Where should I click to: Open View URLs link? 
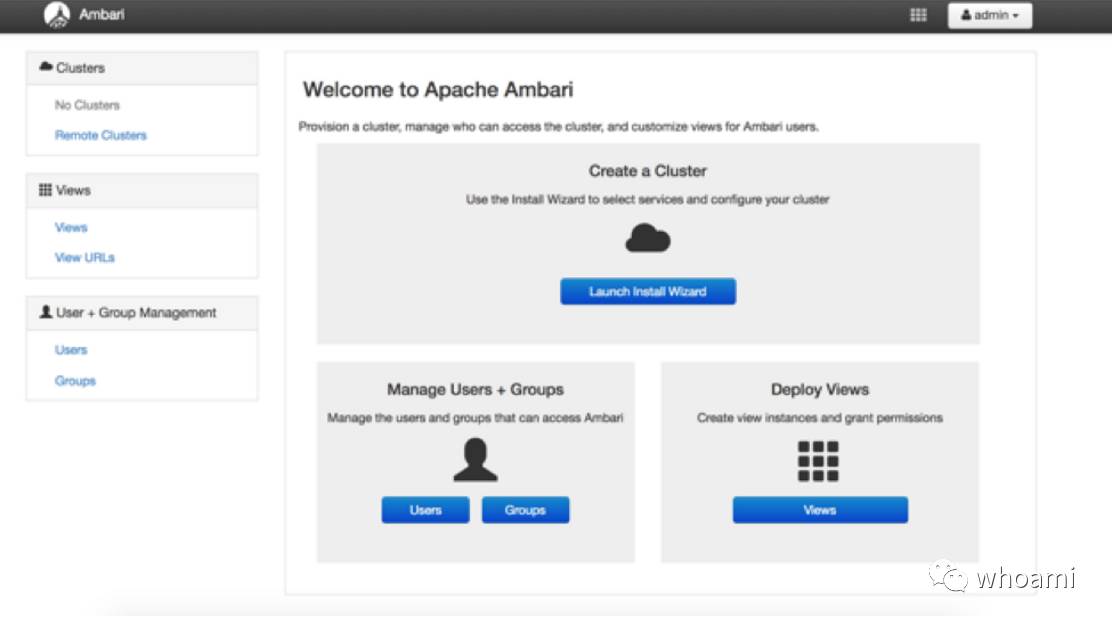point(84,257)
